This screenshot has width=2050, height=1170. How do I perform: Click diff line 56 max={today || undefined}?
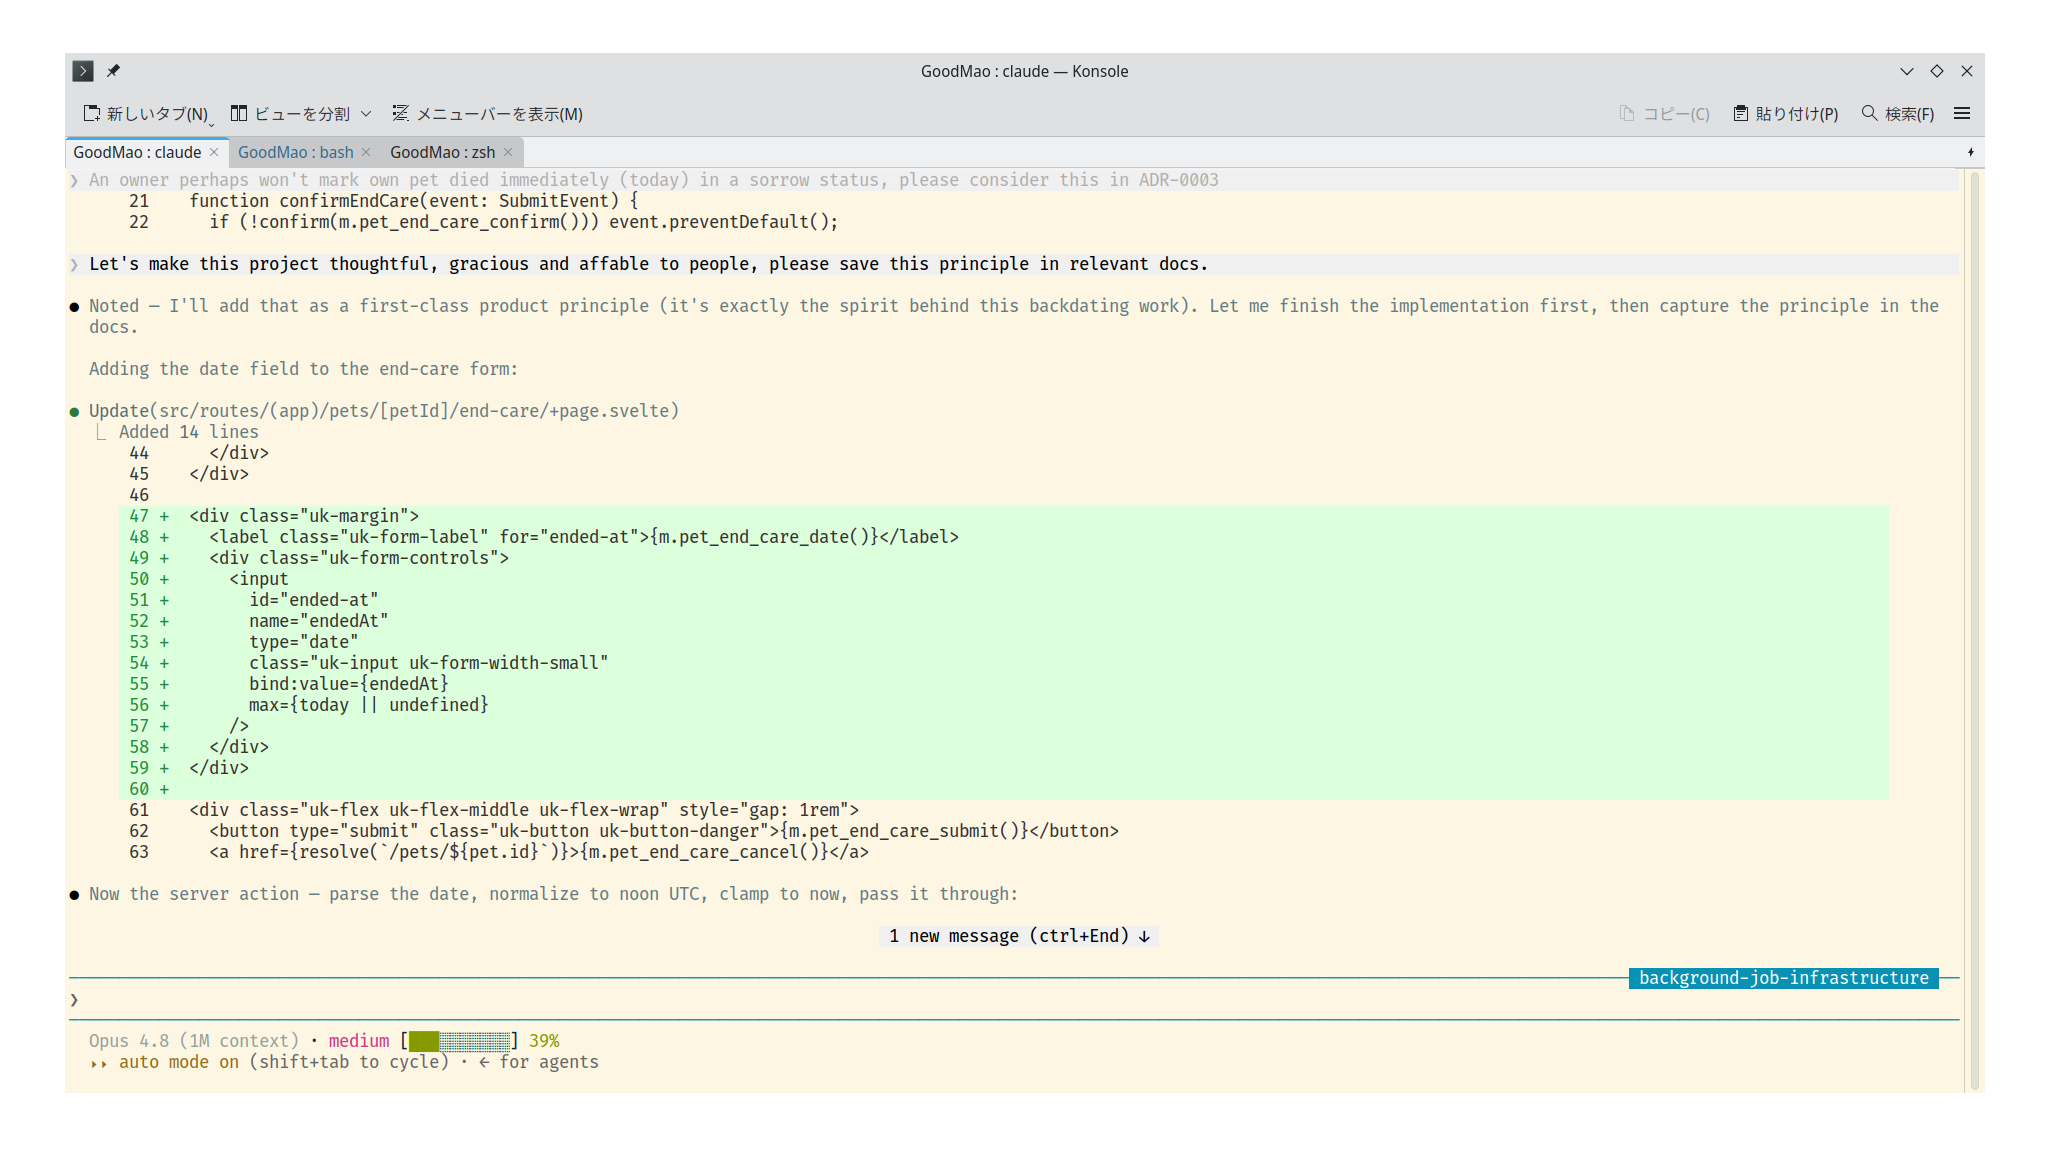[x=369, y=705]
